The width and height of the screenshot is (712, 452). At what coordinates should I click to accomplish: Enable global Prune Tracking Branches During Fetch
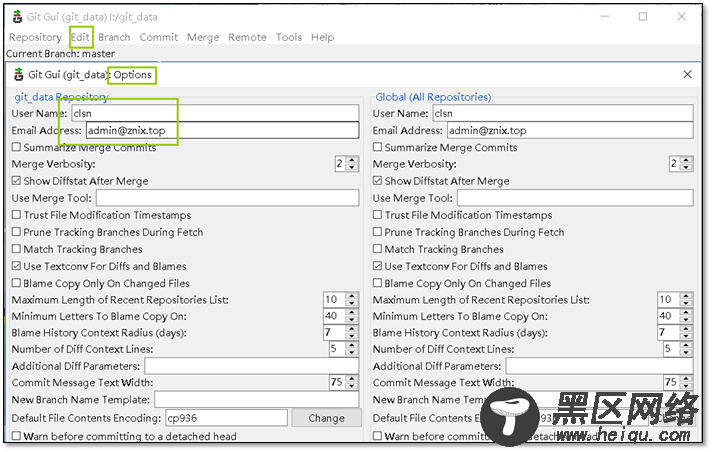click(377, 232)
